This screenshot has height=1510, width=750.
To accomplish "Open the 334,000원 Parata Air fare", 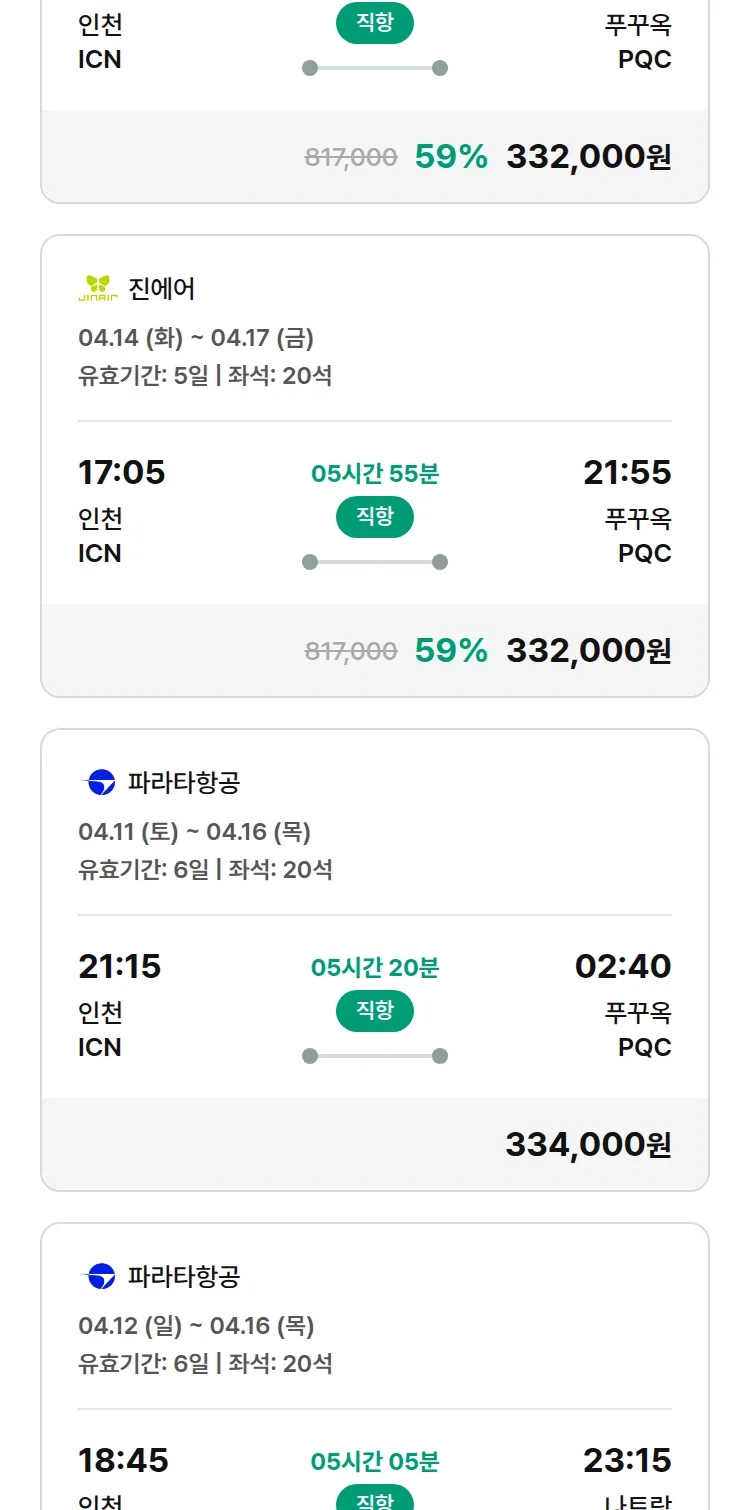I will [x=588, y=1144].
